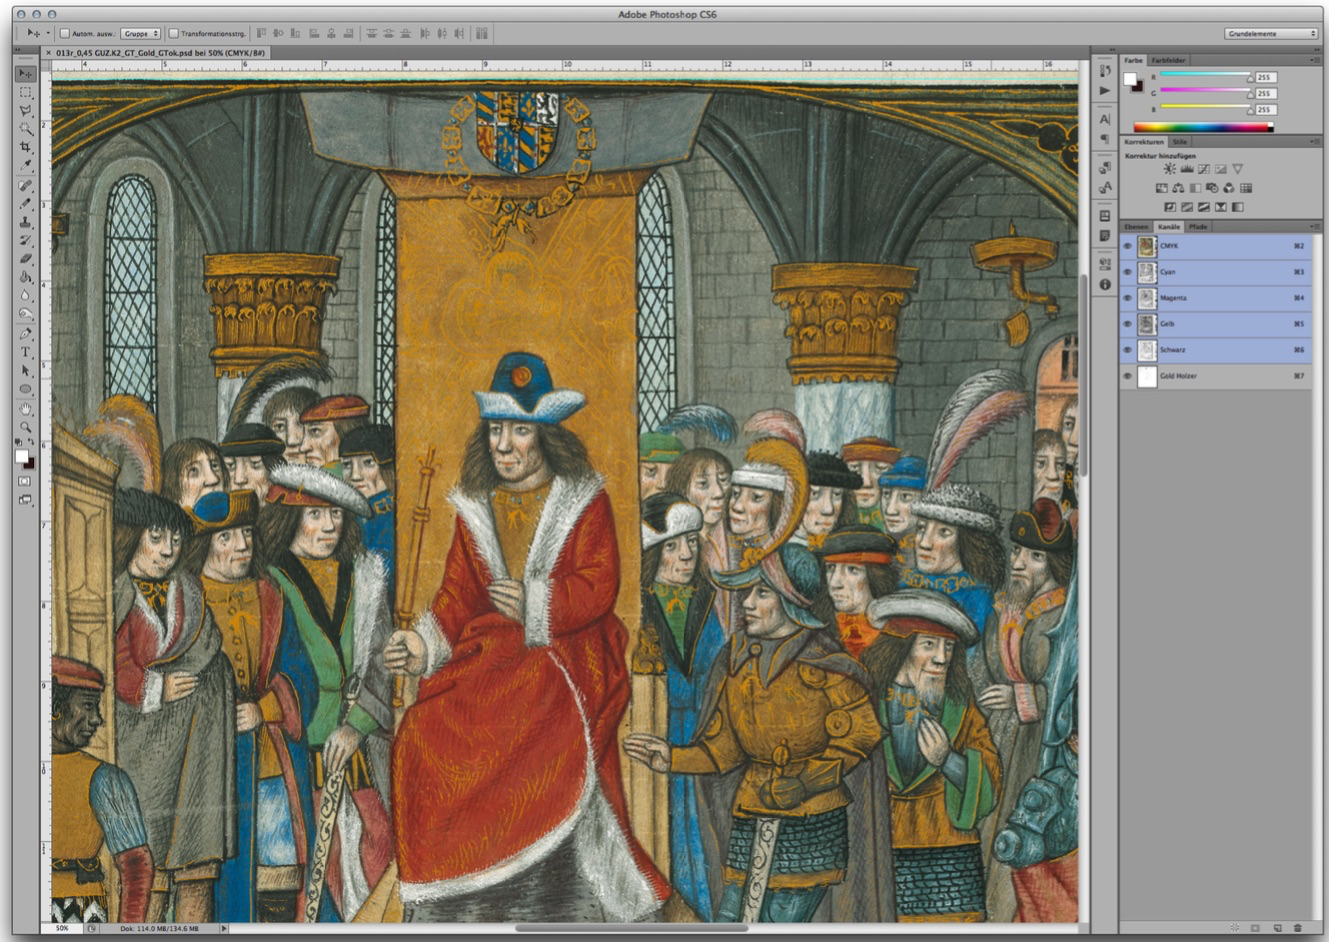Viewport: 1329px width, 942px height.
Task: Hide the Gelb channel
Action: point(1127,324)
